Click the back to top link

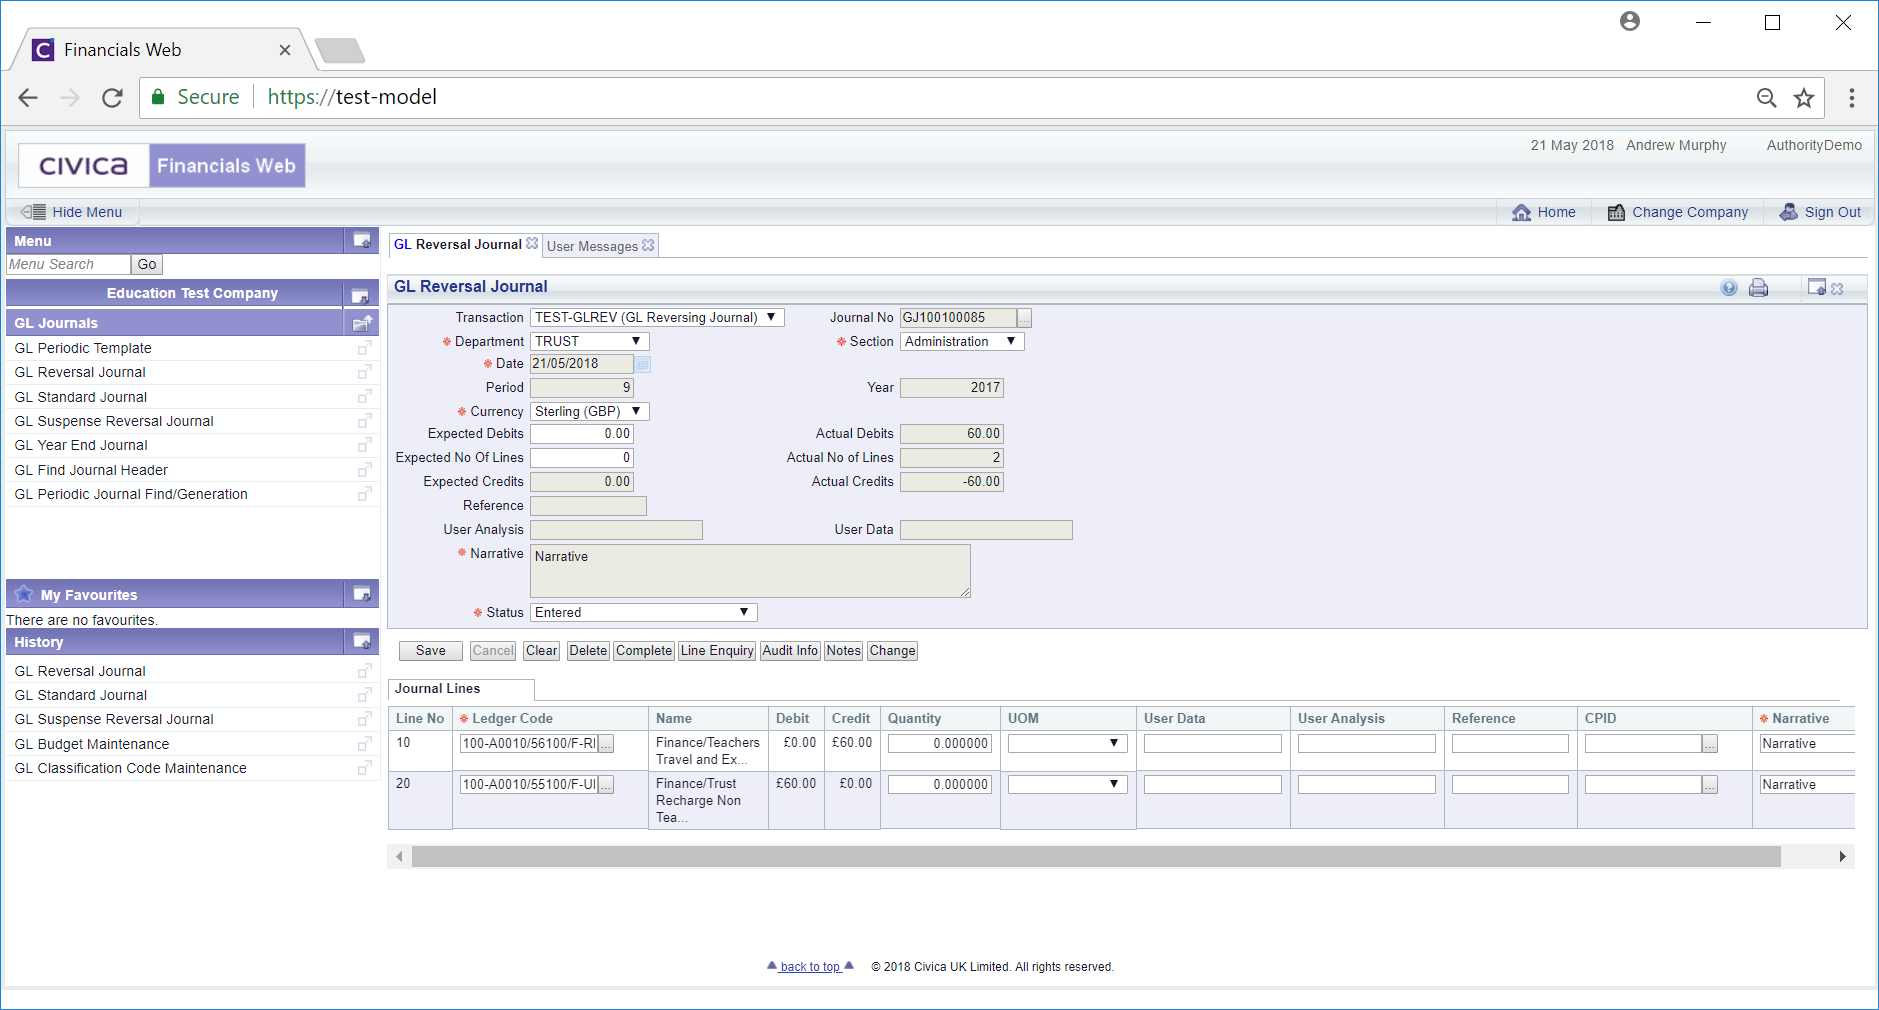pyautogui.click(x=810, y=967)
